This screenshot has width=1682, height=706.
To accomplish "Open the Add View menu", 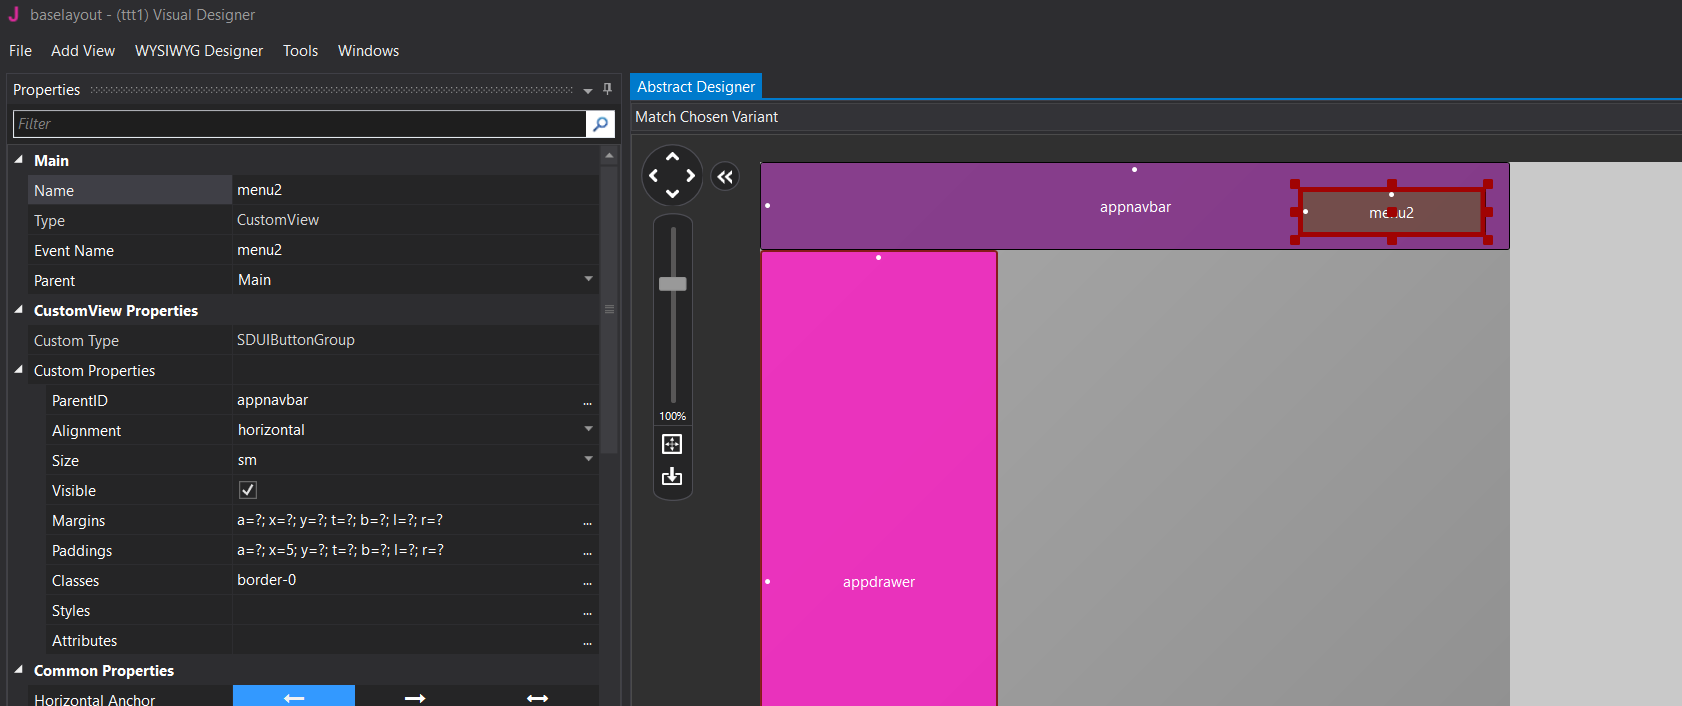I will pos(83,51).
